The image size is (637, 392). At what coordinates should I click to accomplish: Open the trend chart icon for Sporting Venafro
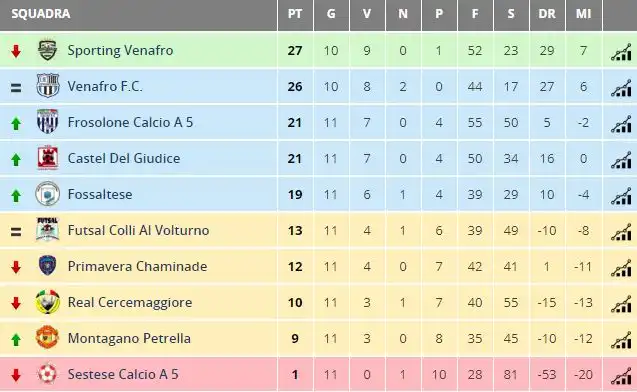(621, 52)
